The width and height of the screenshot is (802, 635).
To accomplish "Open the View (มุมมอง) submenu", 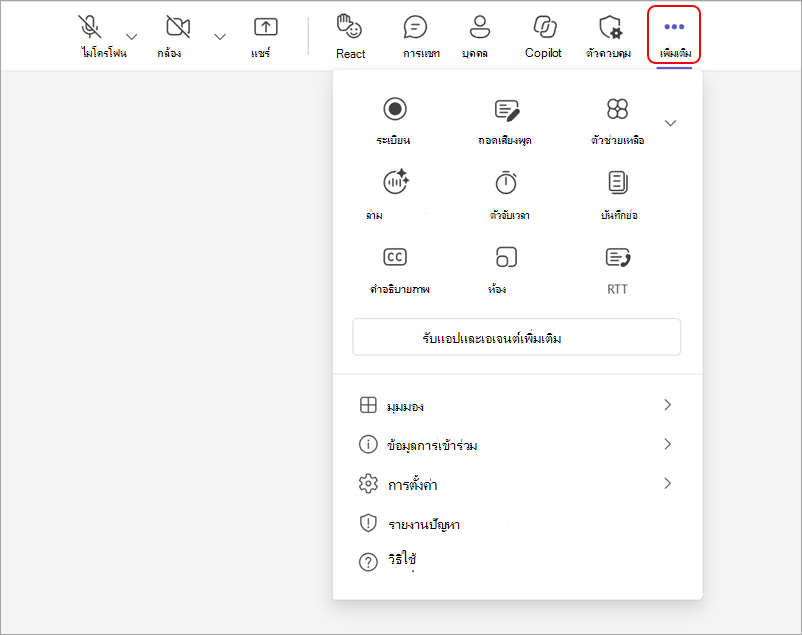I will 517,406.
